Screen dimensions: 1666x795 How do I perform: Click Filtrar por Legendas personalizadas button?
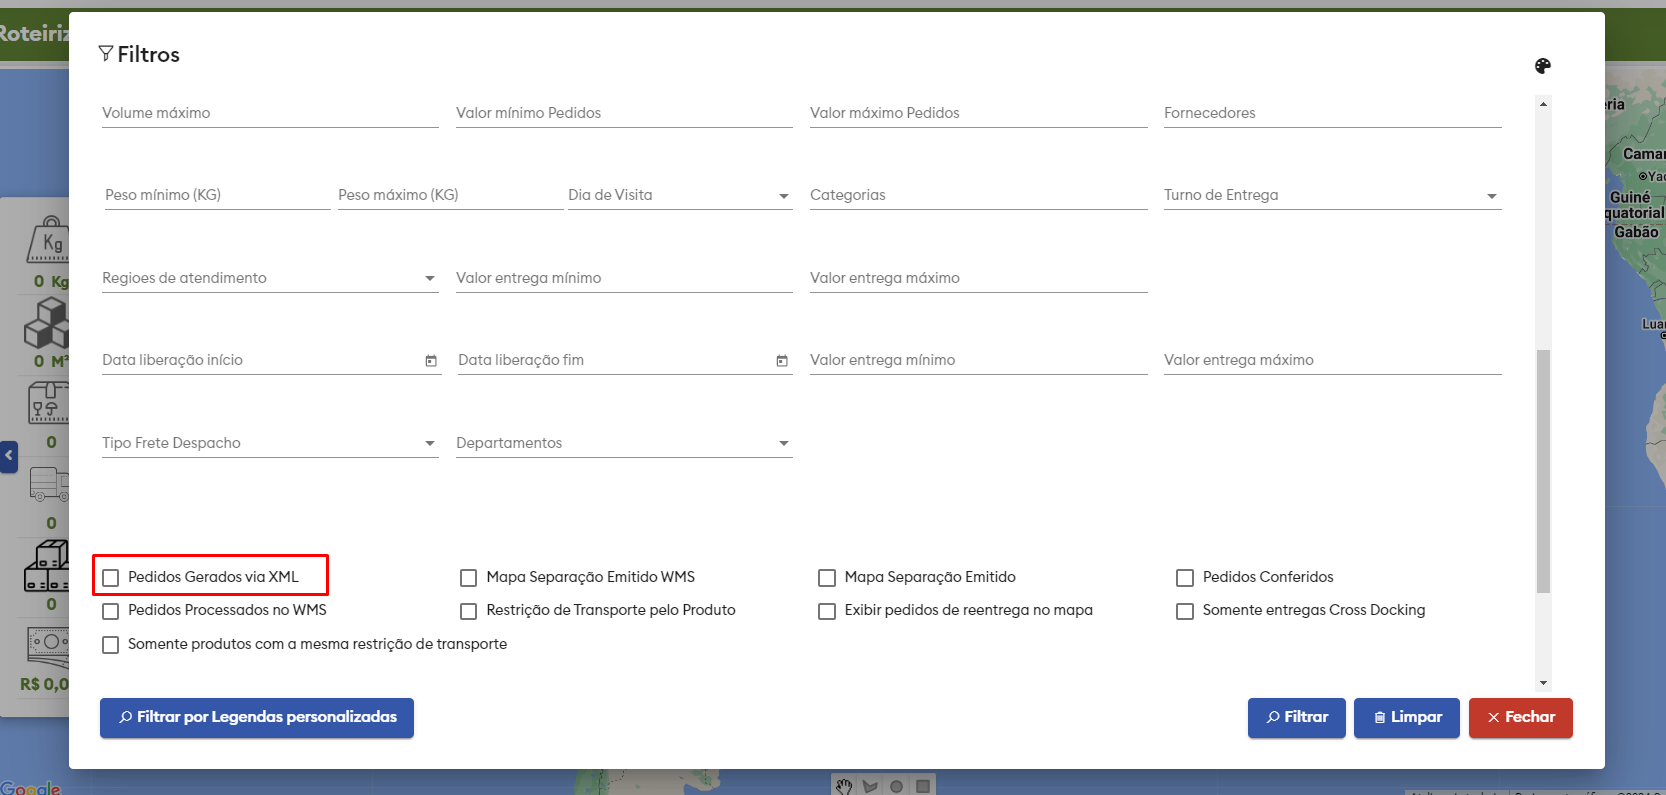point(257,718)
